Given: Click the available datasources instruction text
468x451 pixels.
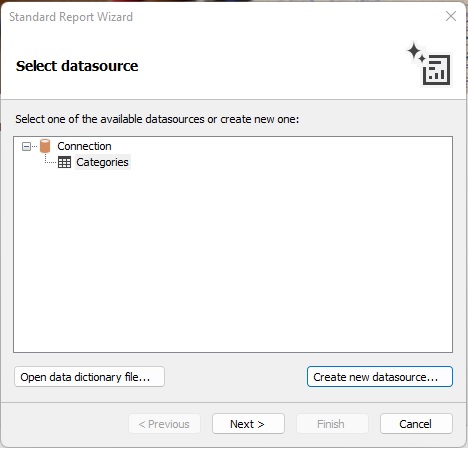Looking at the screenshot, I should click(x=157, y=119).
